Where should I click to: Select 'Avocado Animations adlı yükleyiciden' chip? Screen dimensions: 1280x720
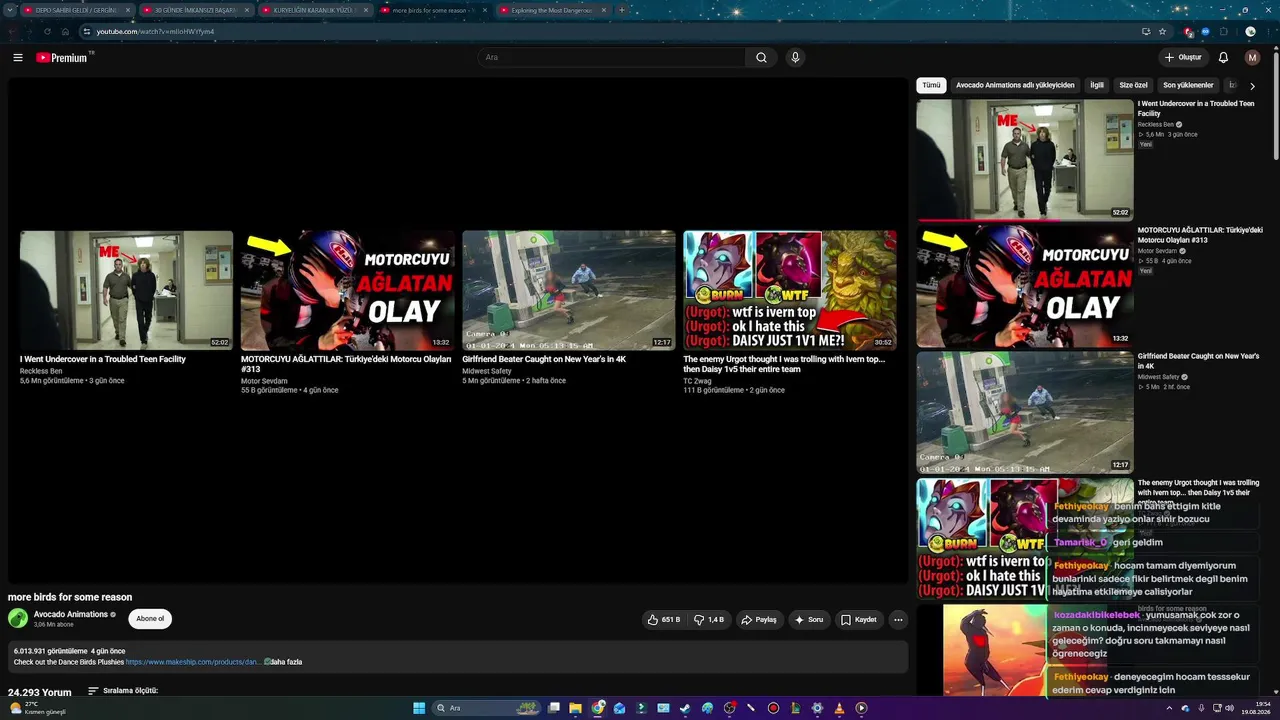pyautogui.click(x=1015, y=86)
